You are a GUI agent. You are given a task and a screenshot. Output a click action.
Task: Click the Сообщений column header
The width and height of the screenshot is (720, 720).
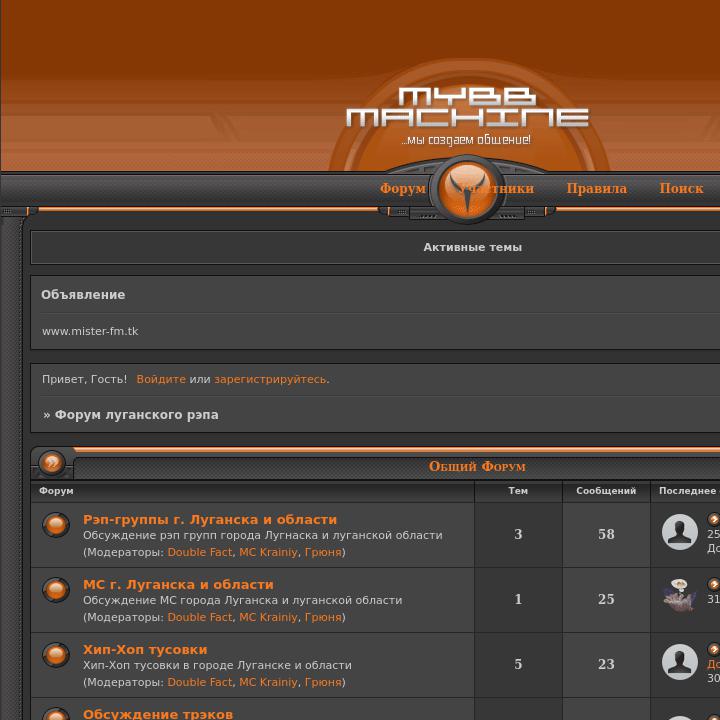(606, 491)
